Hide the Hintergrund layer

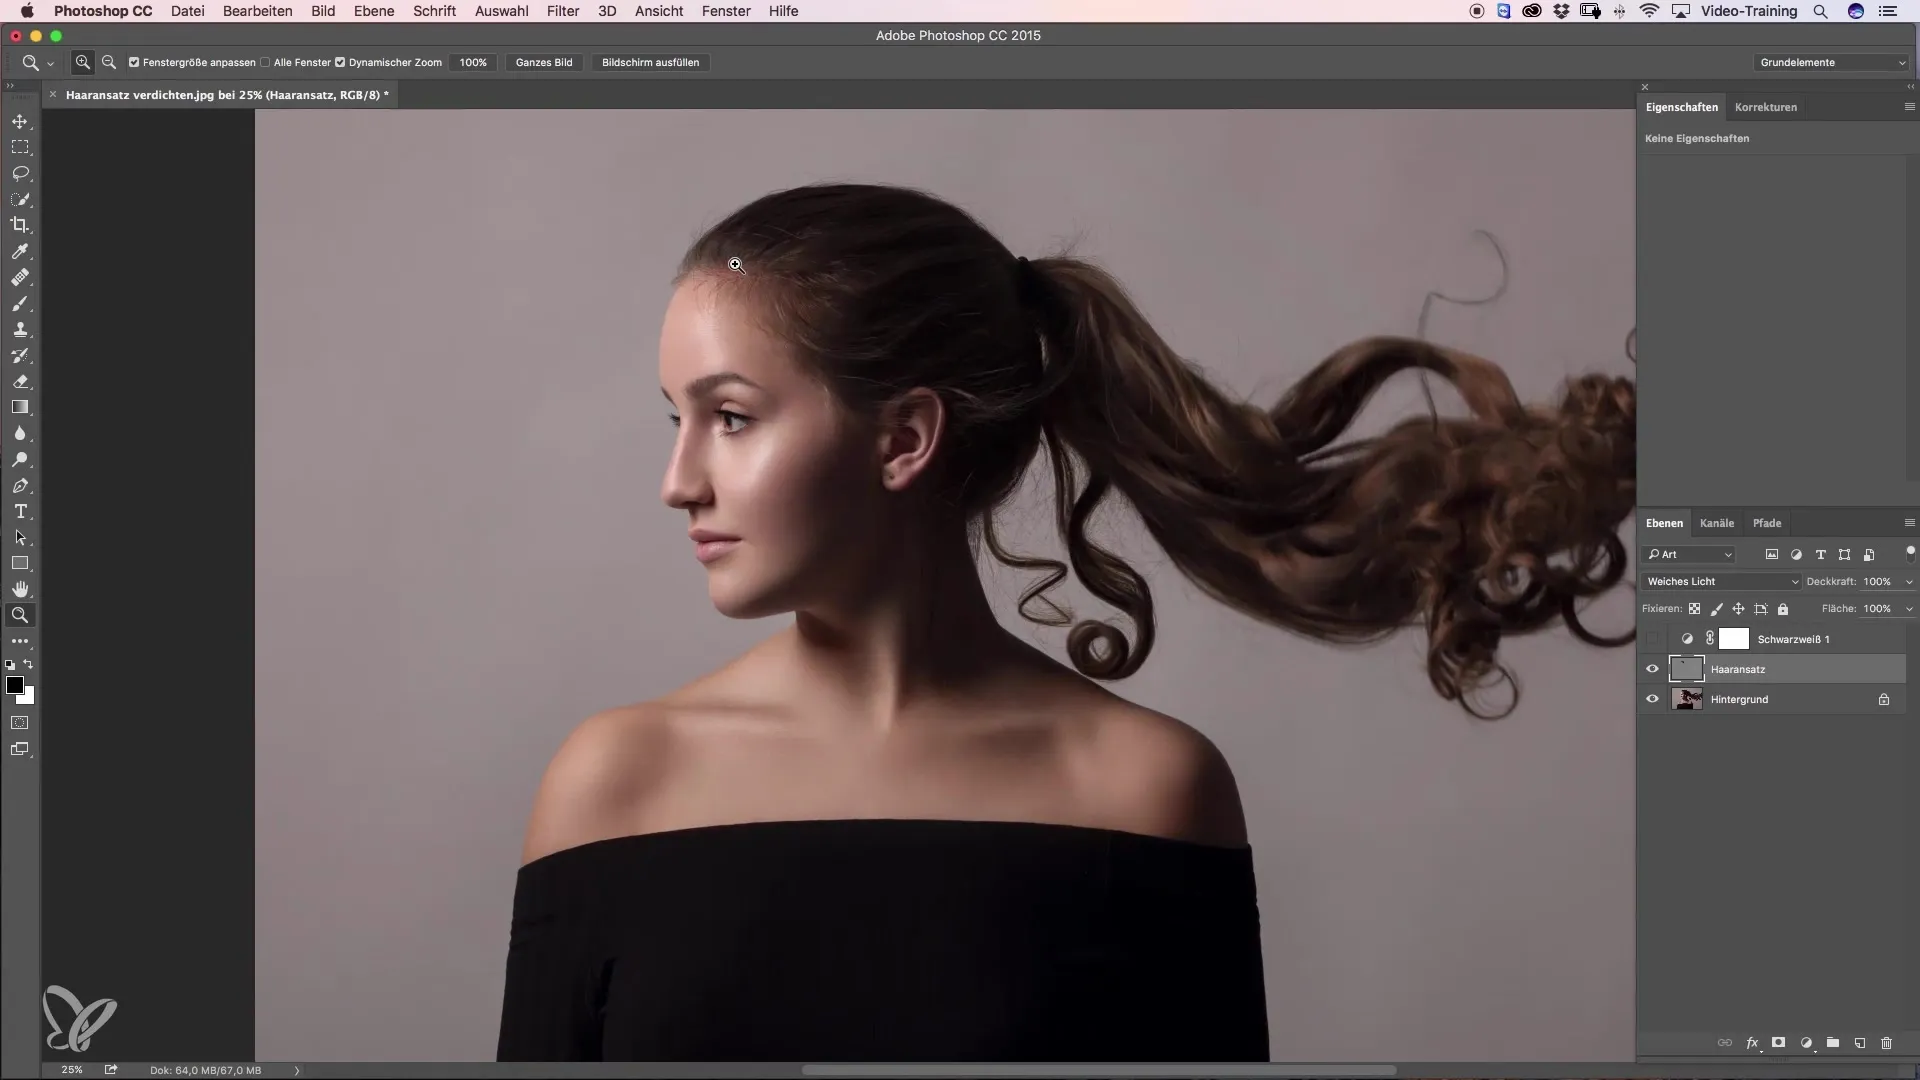(1652, 699)
